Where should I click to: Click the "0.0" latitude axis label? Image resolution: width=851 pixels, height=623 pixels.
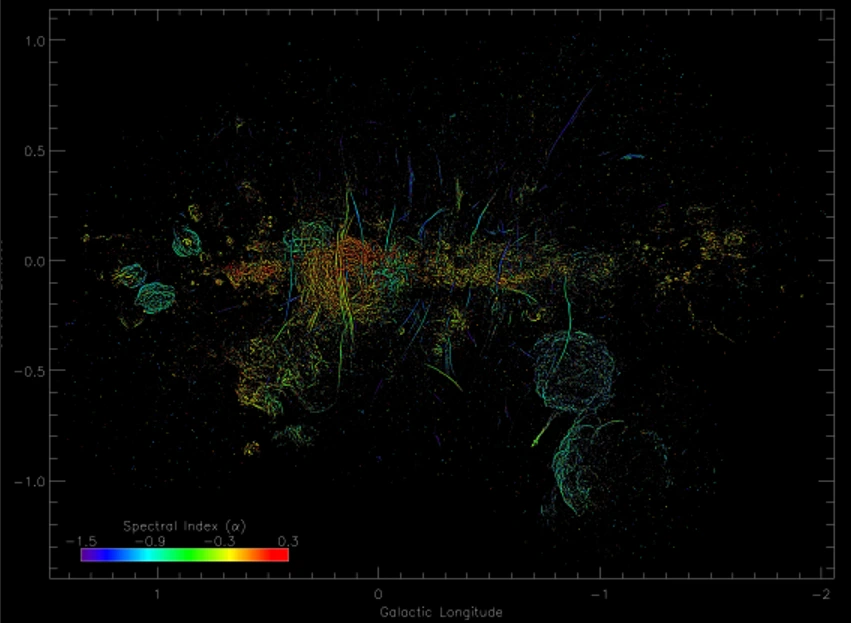pyautogui.click(x=34, y=261)
